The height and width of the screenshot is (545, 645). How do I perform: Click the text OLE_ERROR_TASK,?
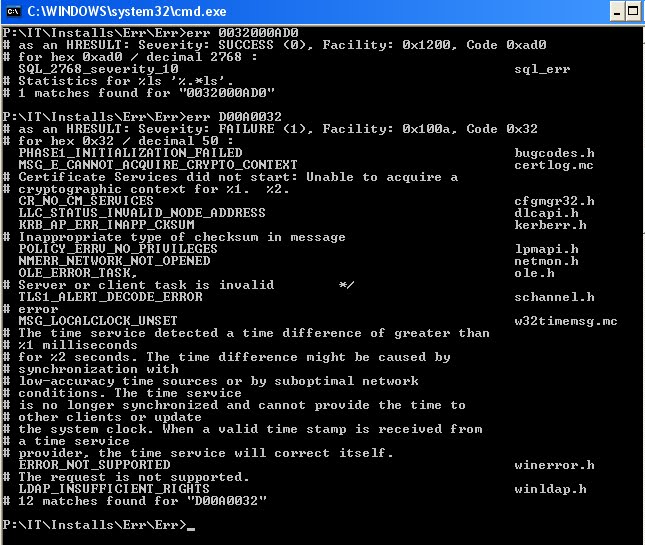coord(78,273)
